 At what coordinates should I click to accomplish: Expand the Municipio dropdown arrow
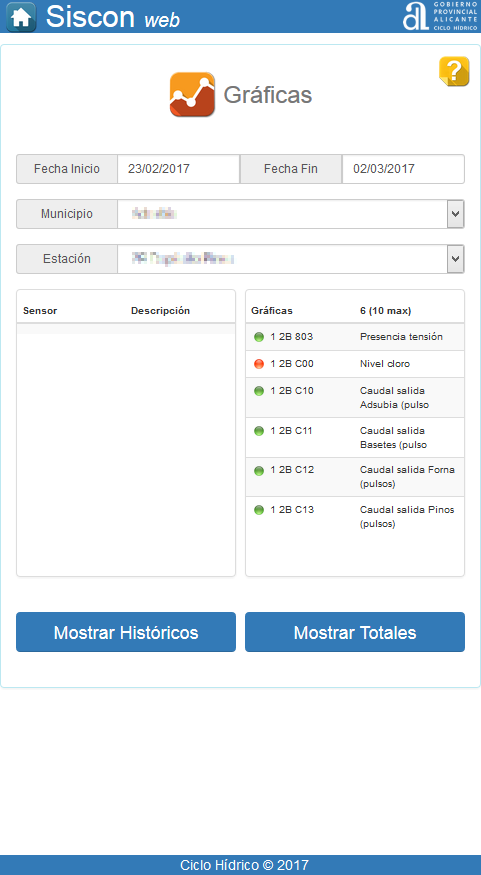point(456,214)
